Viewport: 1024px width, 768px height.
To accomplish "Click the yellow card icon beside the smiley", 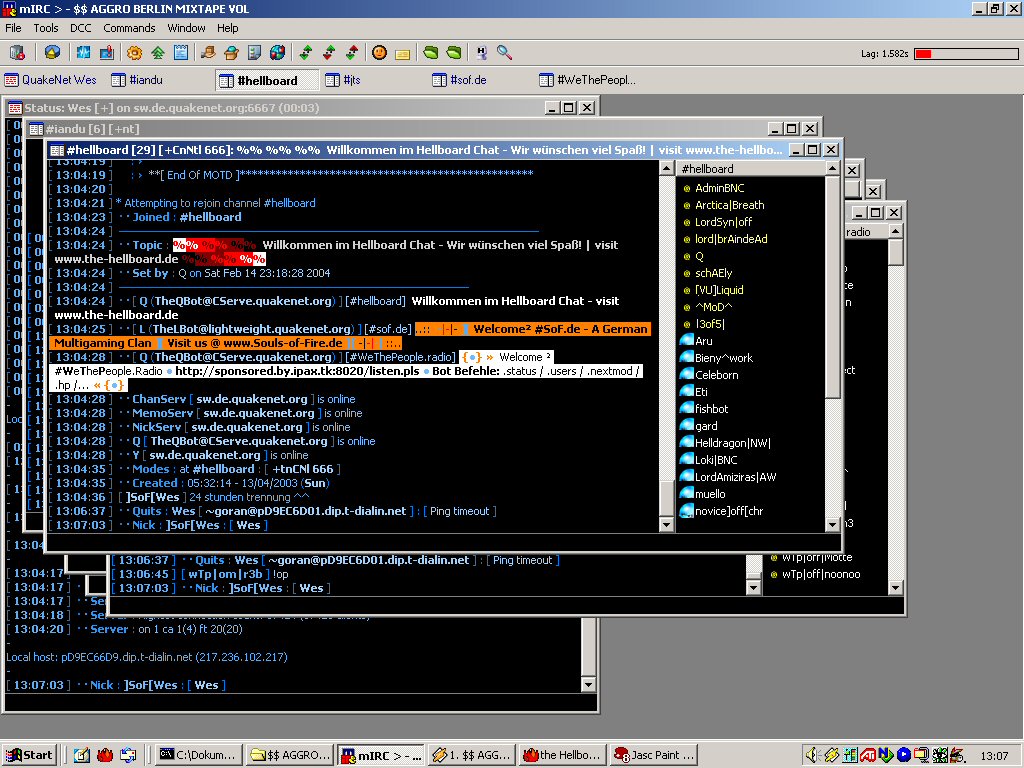I will tap(402, 52).
